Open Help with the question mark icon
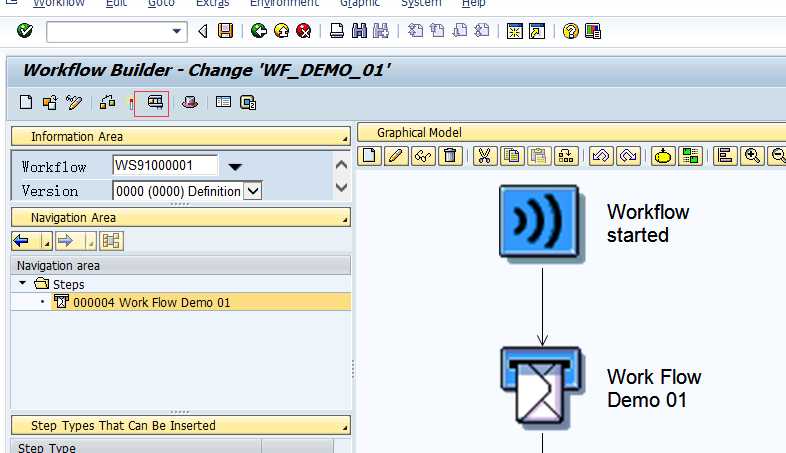Screen dimensions: 786x453 [x=570, y=31]
